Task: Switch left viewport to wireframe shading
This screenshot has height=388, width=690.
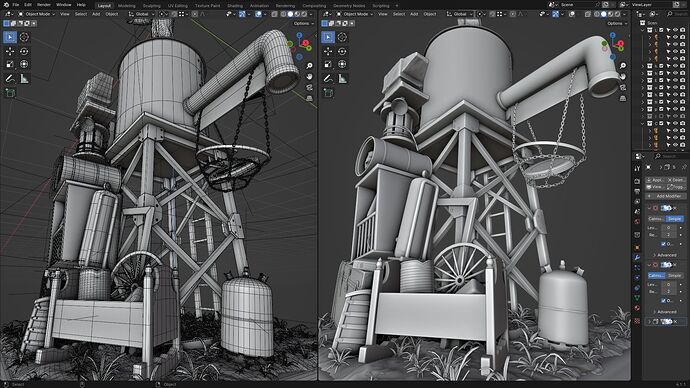Action: (283, 14)
